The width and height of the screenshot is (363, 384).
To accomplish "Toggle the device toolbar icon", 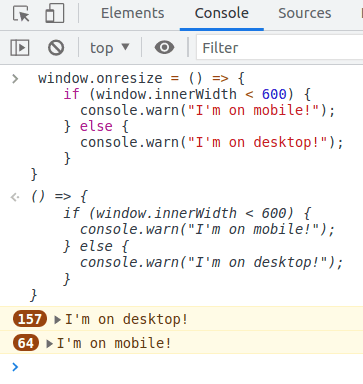I will [55, 13].
